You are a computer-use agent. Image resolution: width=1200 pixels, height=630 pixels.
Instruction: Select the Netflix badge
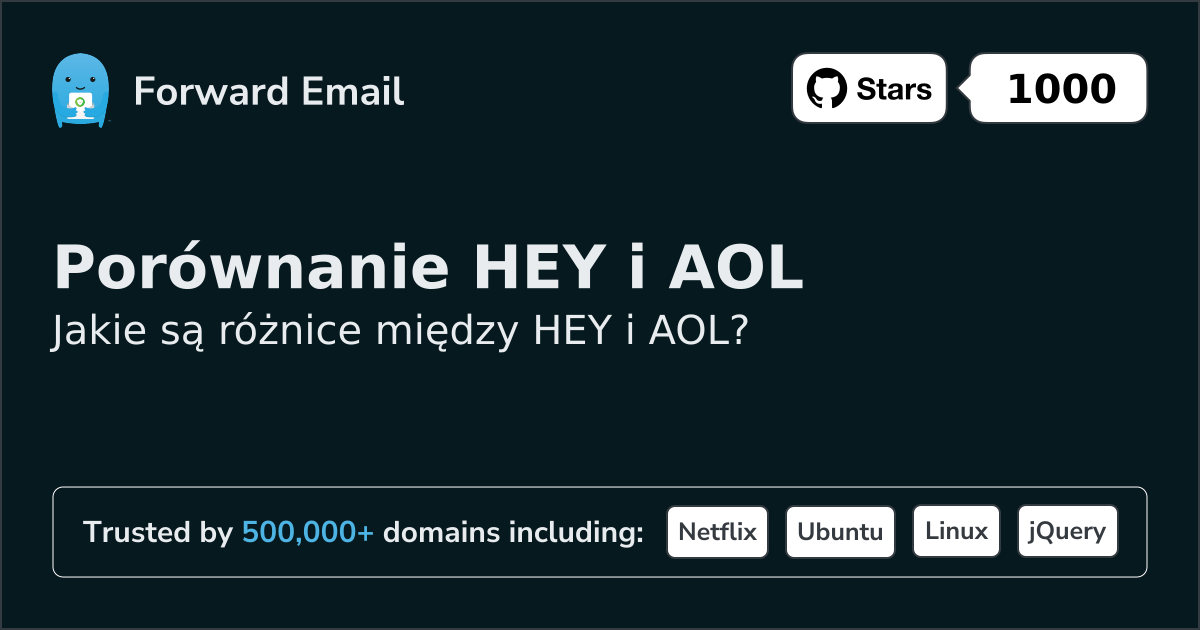click(x=717, y=532)
